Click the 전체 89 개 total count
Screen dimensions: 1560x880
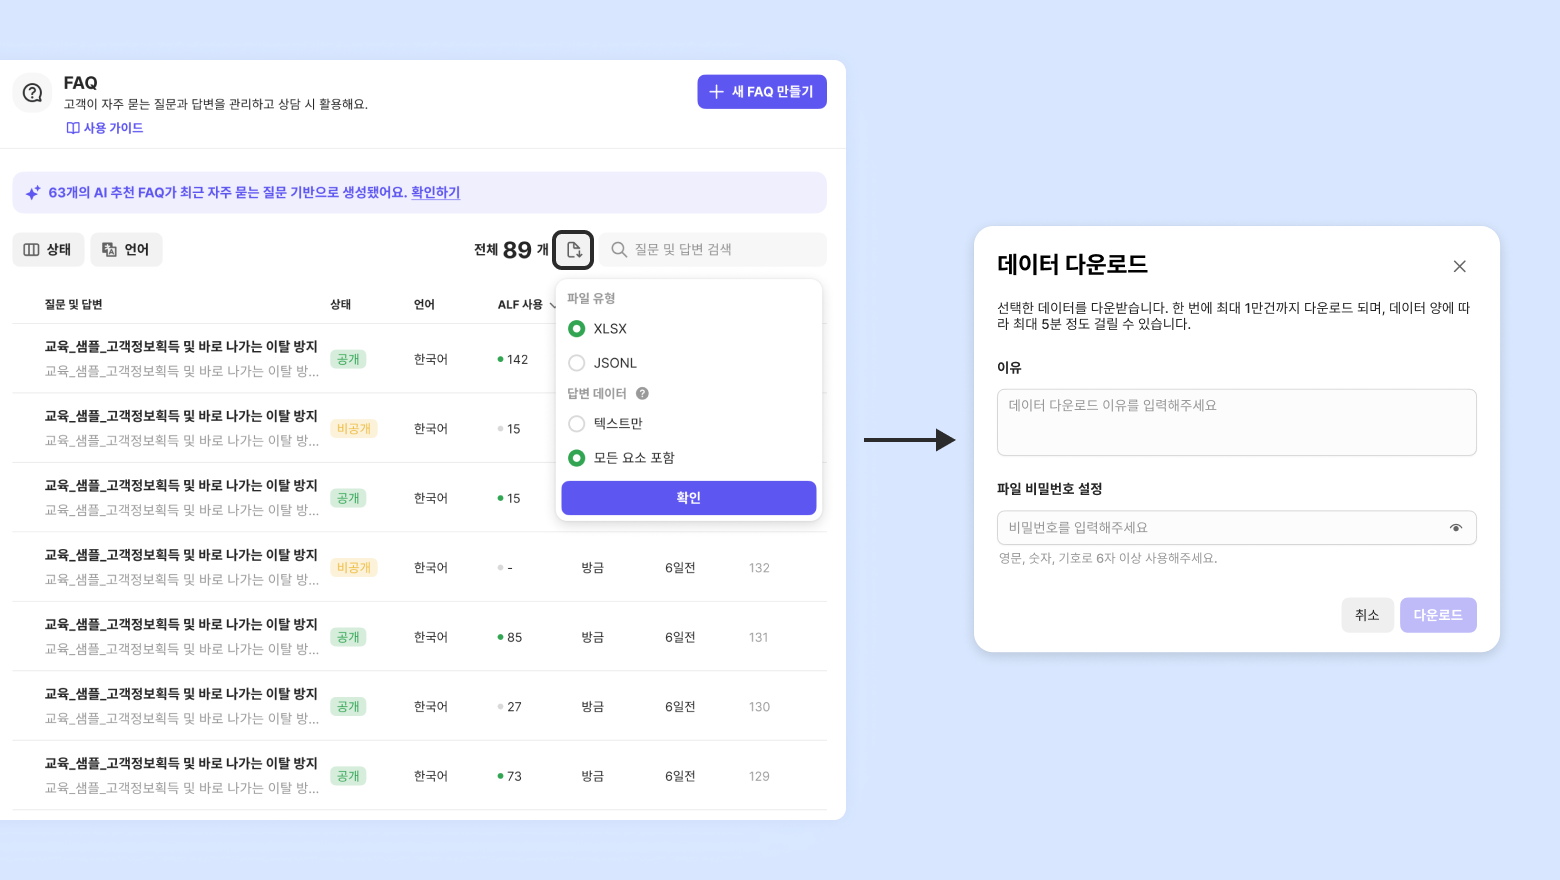512,250
